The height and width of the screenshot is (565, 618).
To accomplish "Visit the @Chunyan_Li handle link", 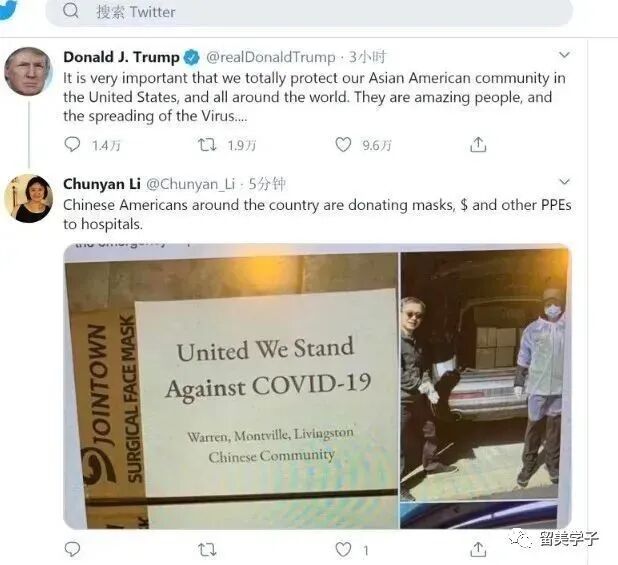I will click(x=191, y=184).
